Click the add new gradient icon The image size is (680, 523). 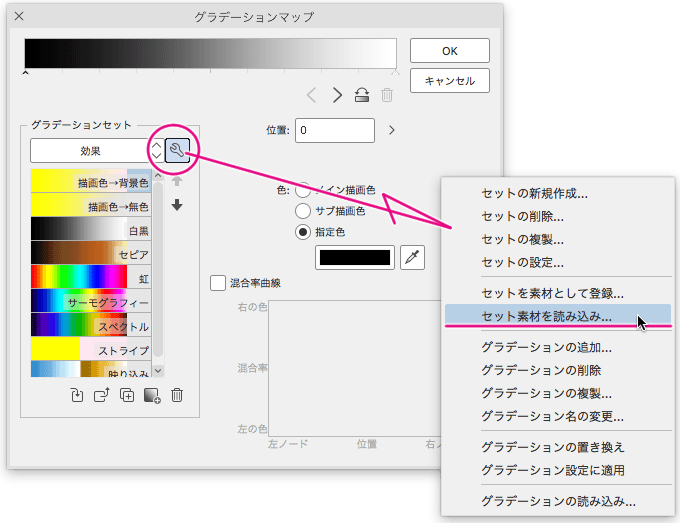pyautogui.click(x=152, y=395)
